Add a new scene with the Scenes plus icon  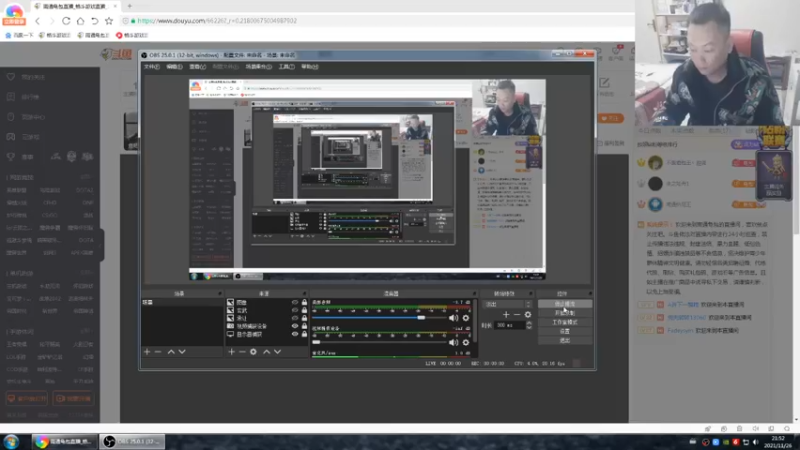147,352
